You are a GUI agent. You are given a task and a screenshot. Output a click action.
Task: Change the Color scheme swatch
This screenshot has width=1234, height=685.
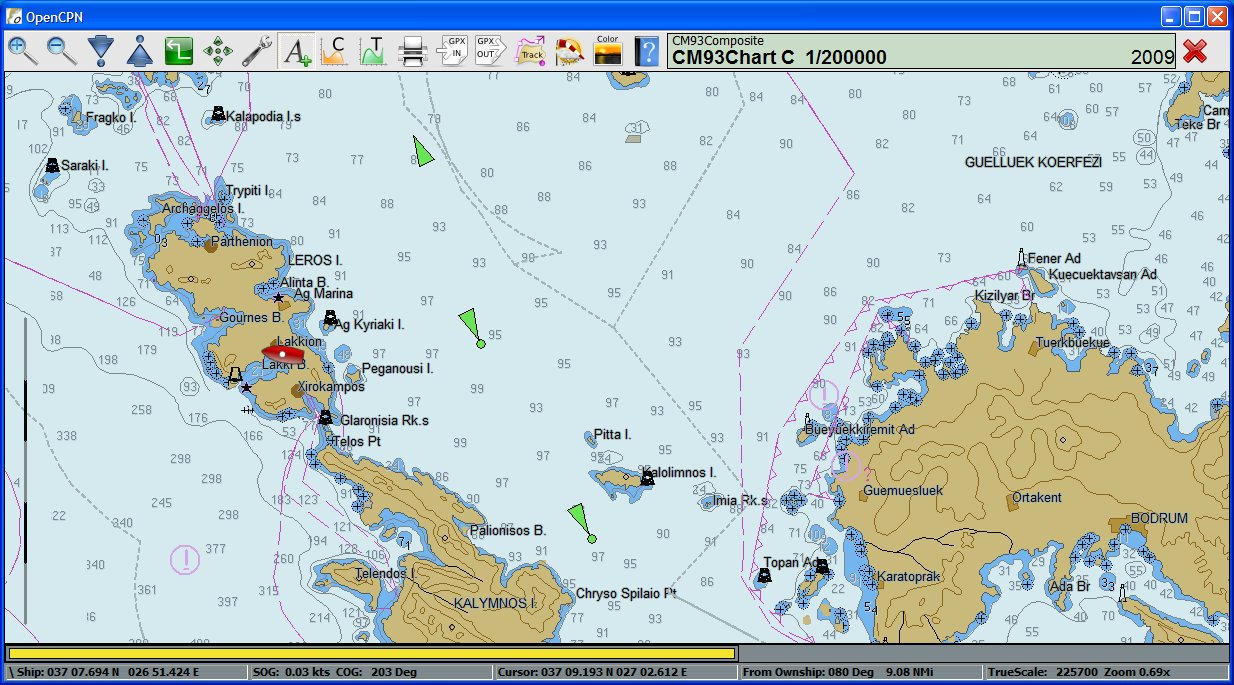click(x=607, y=50)
